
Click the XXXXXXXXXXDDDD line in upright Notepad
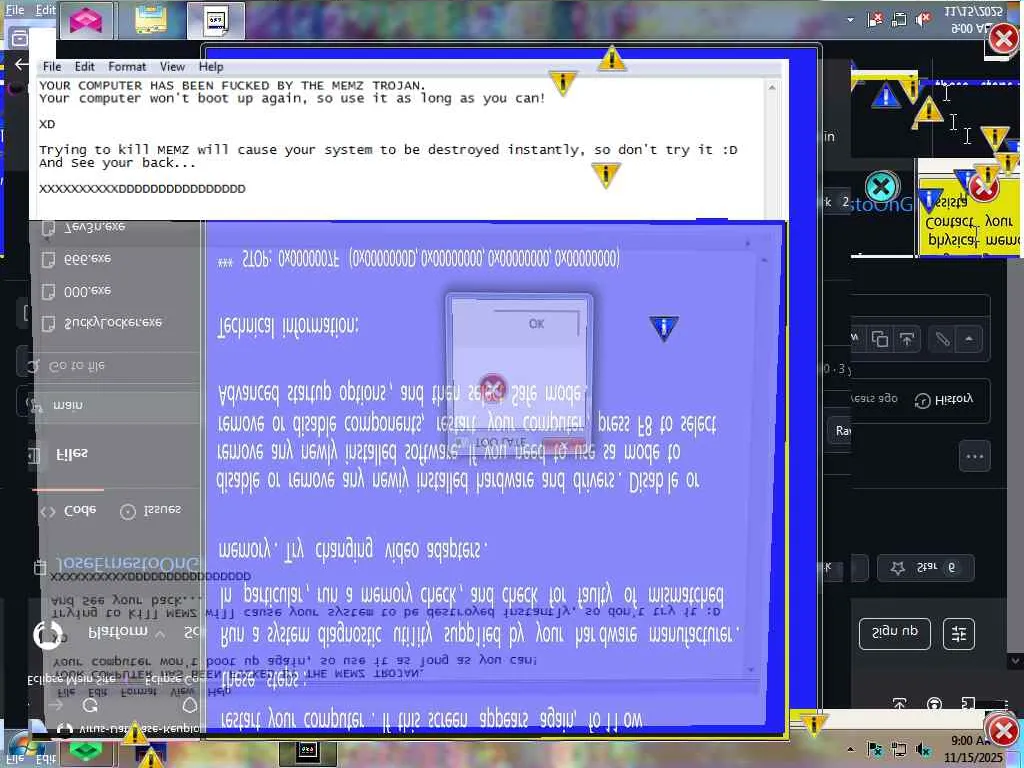142,189
